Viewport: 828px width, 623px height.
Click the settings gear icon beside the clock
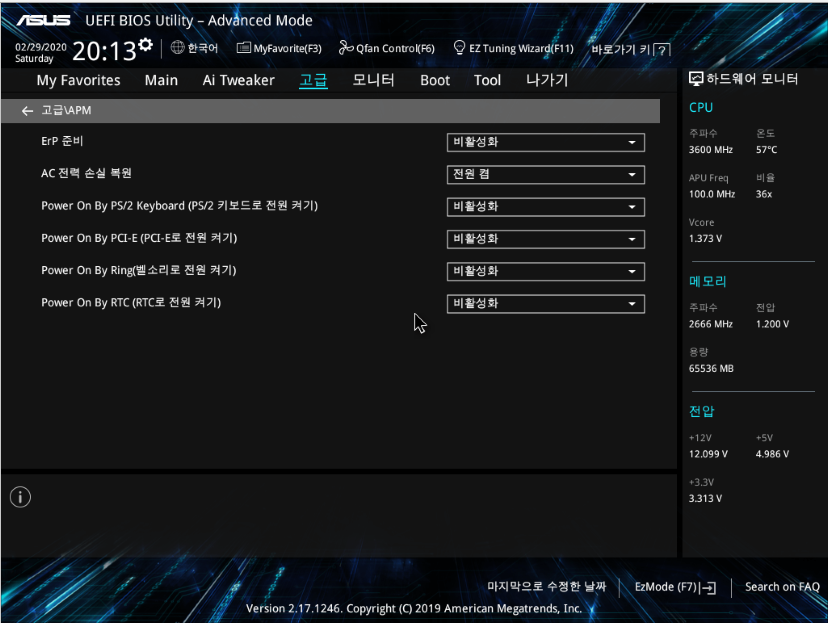tap(146, 44)
